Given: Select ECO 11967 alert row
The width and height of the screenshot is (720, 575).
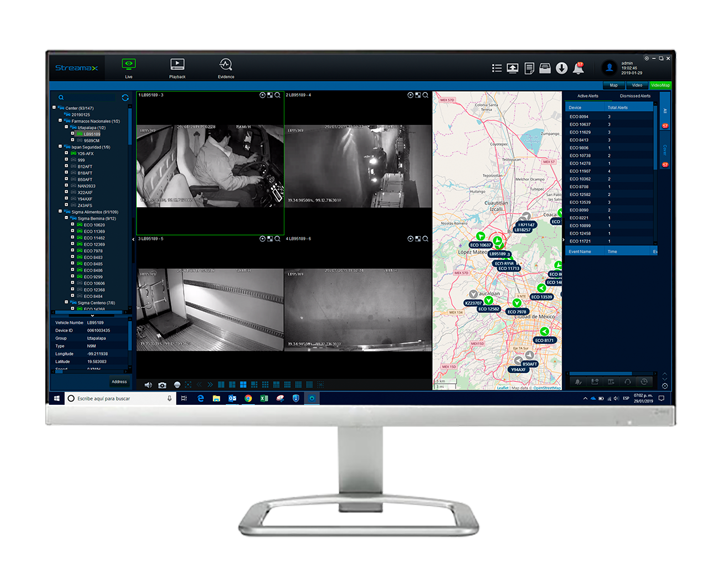Looking at the screenshot, I should pyautogui.click(x=609, y=171).
